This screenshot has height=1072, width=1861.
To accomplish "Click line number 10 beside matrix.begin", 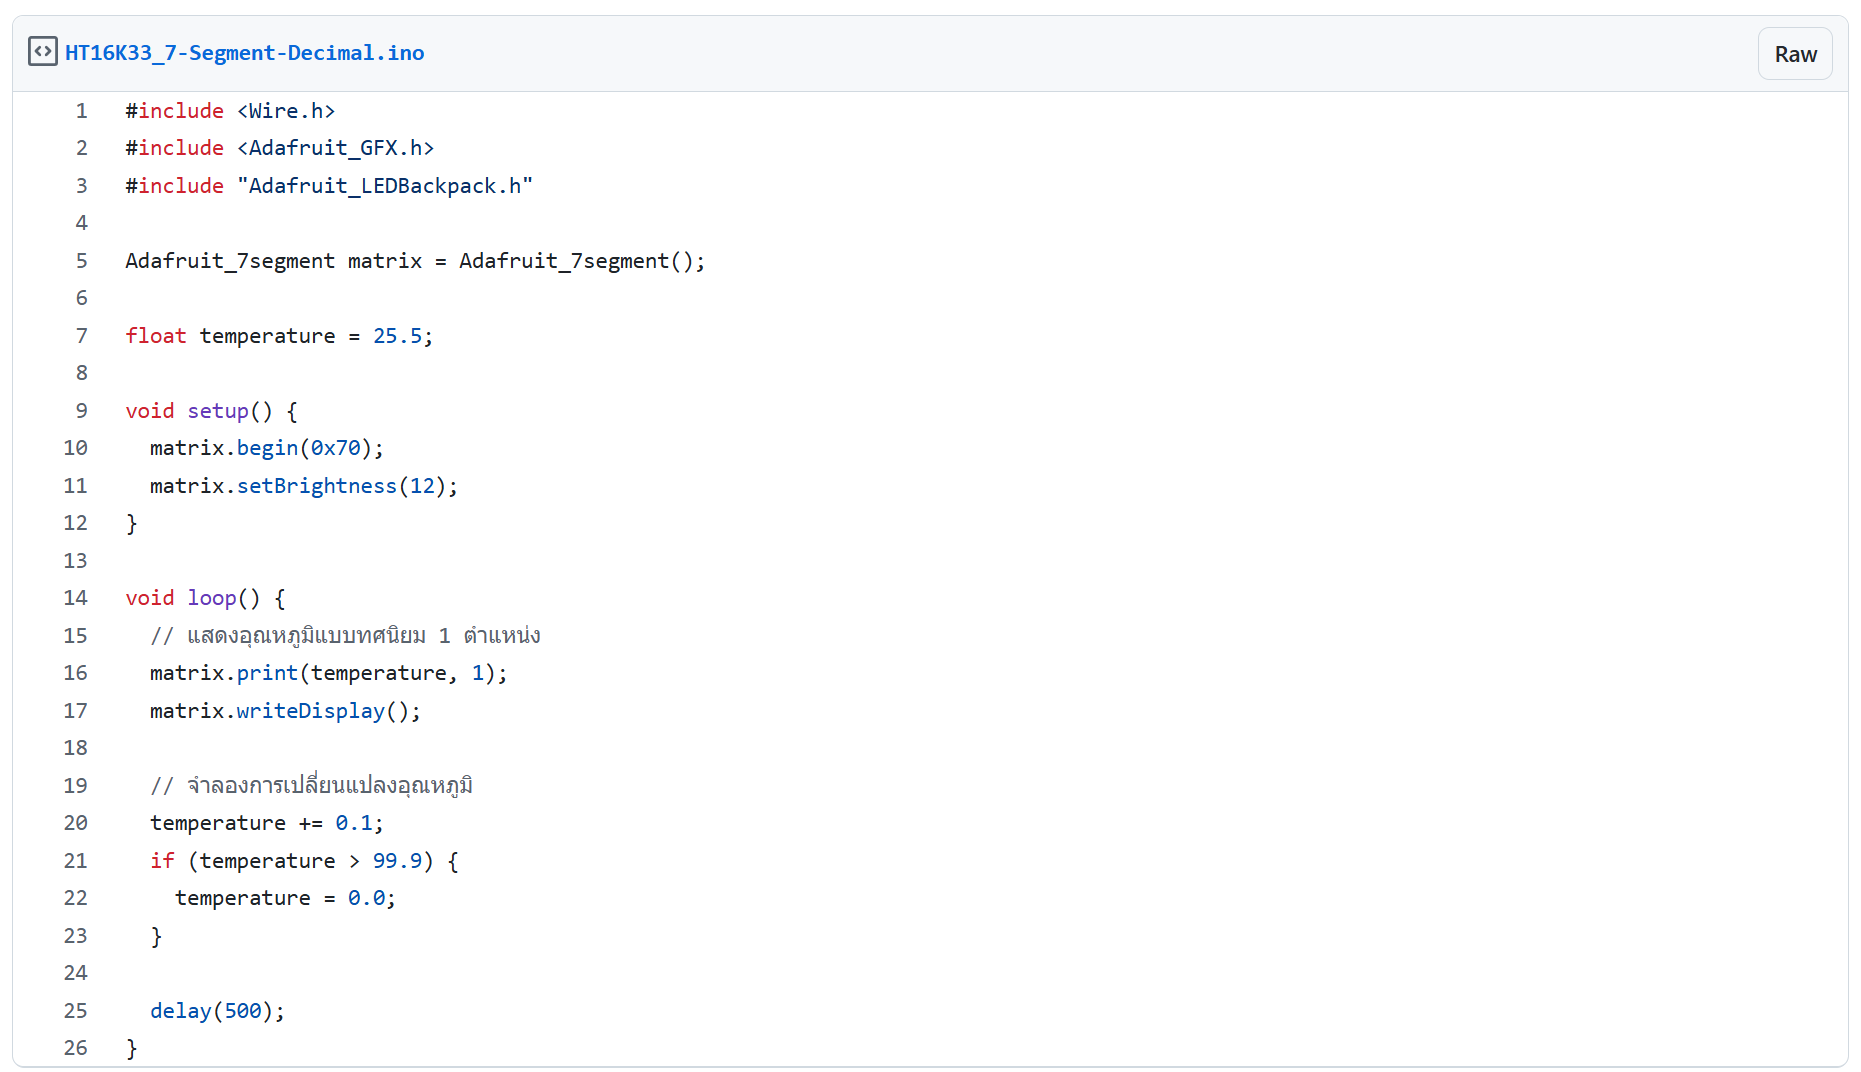I will tap(76, 448).
